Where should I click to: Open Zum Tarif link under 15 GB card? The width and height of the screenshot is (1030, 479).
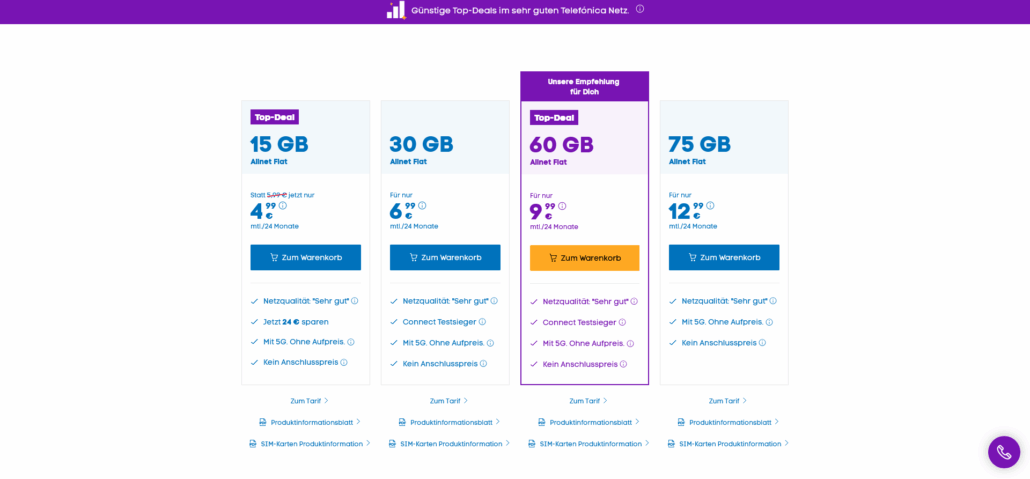click(x=309, y=401)
